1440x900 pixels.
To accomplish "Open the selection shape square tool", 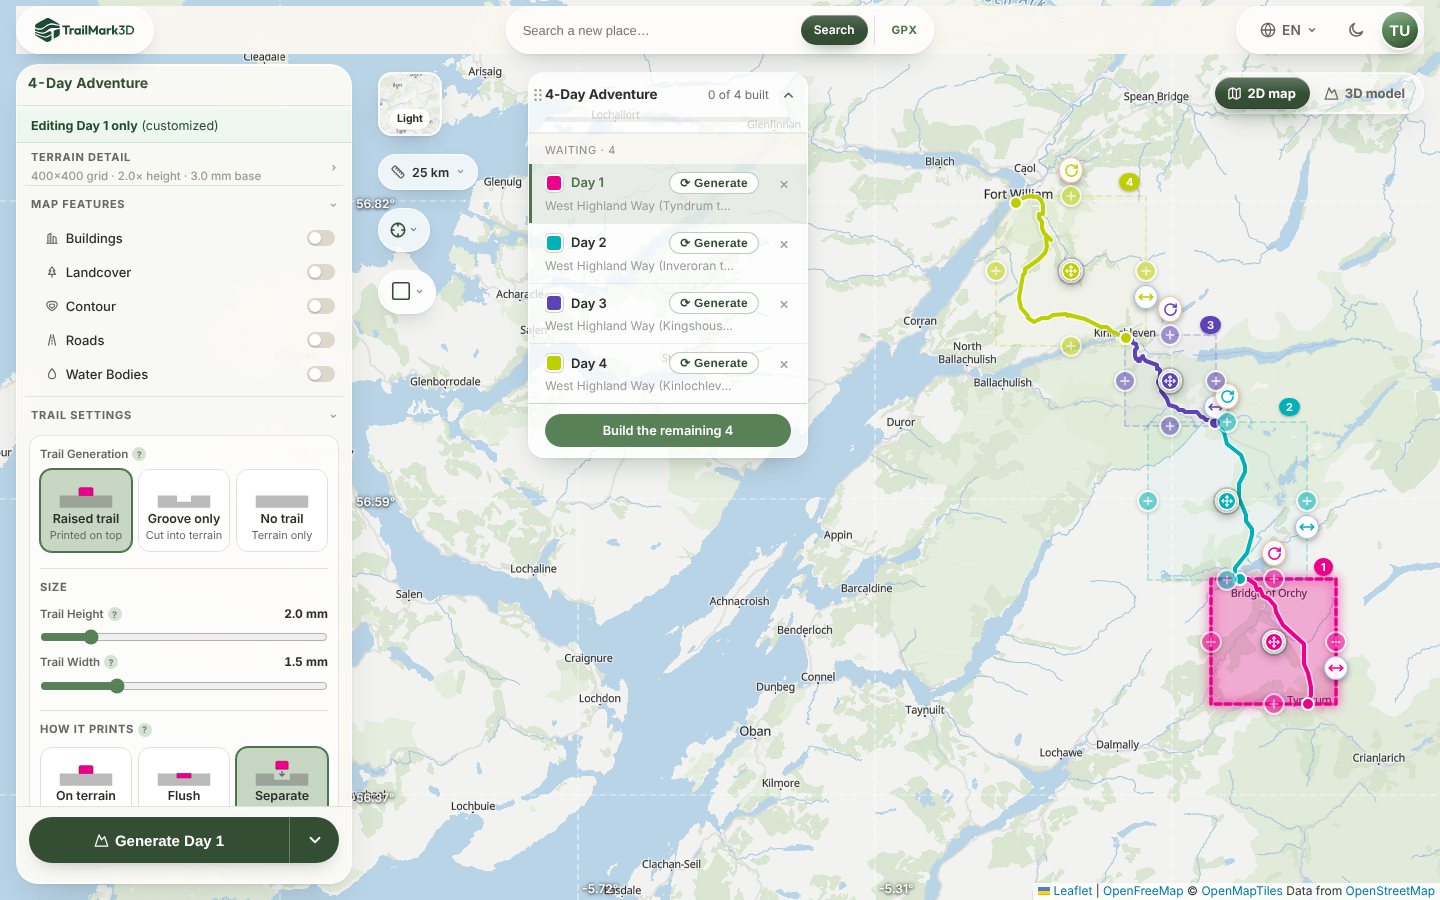I will (x=406, y=291).
